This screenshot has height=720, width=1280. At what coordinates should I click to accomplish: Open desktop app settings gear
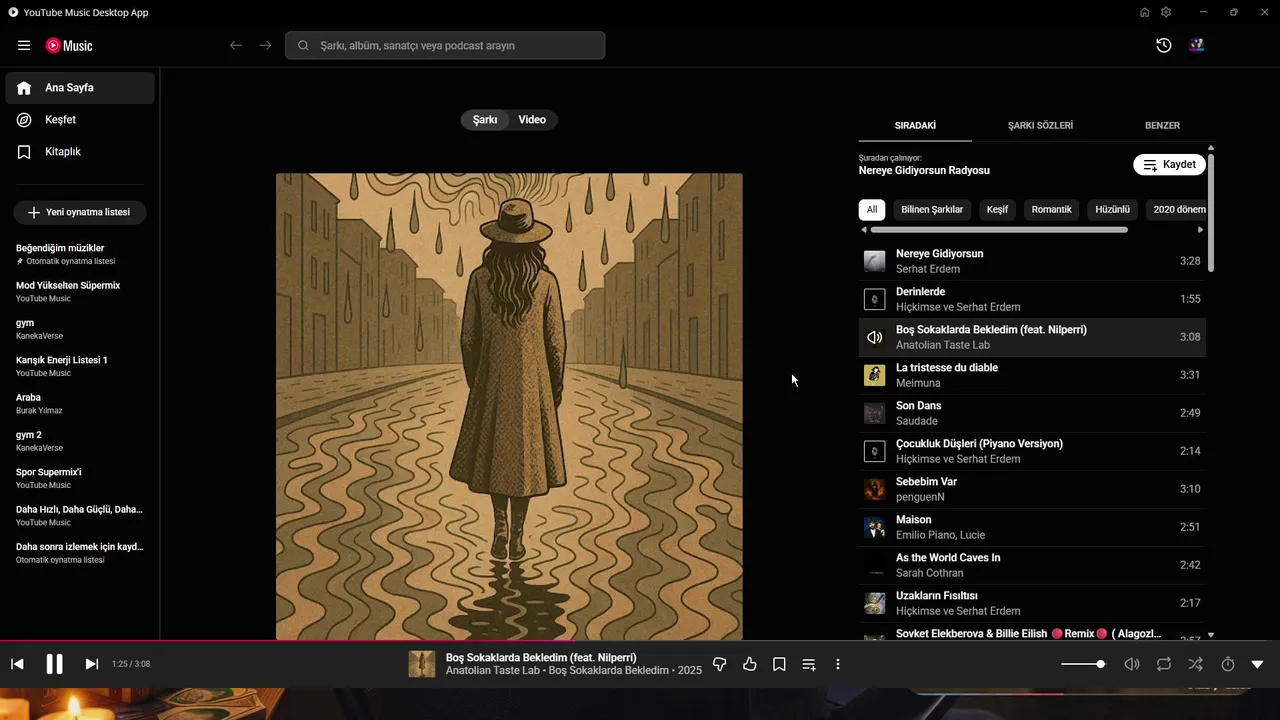click(x=1166, y=12)
